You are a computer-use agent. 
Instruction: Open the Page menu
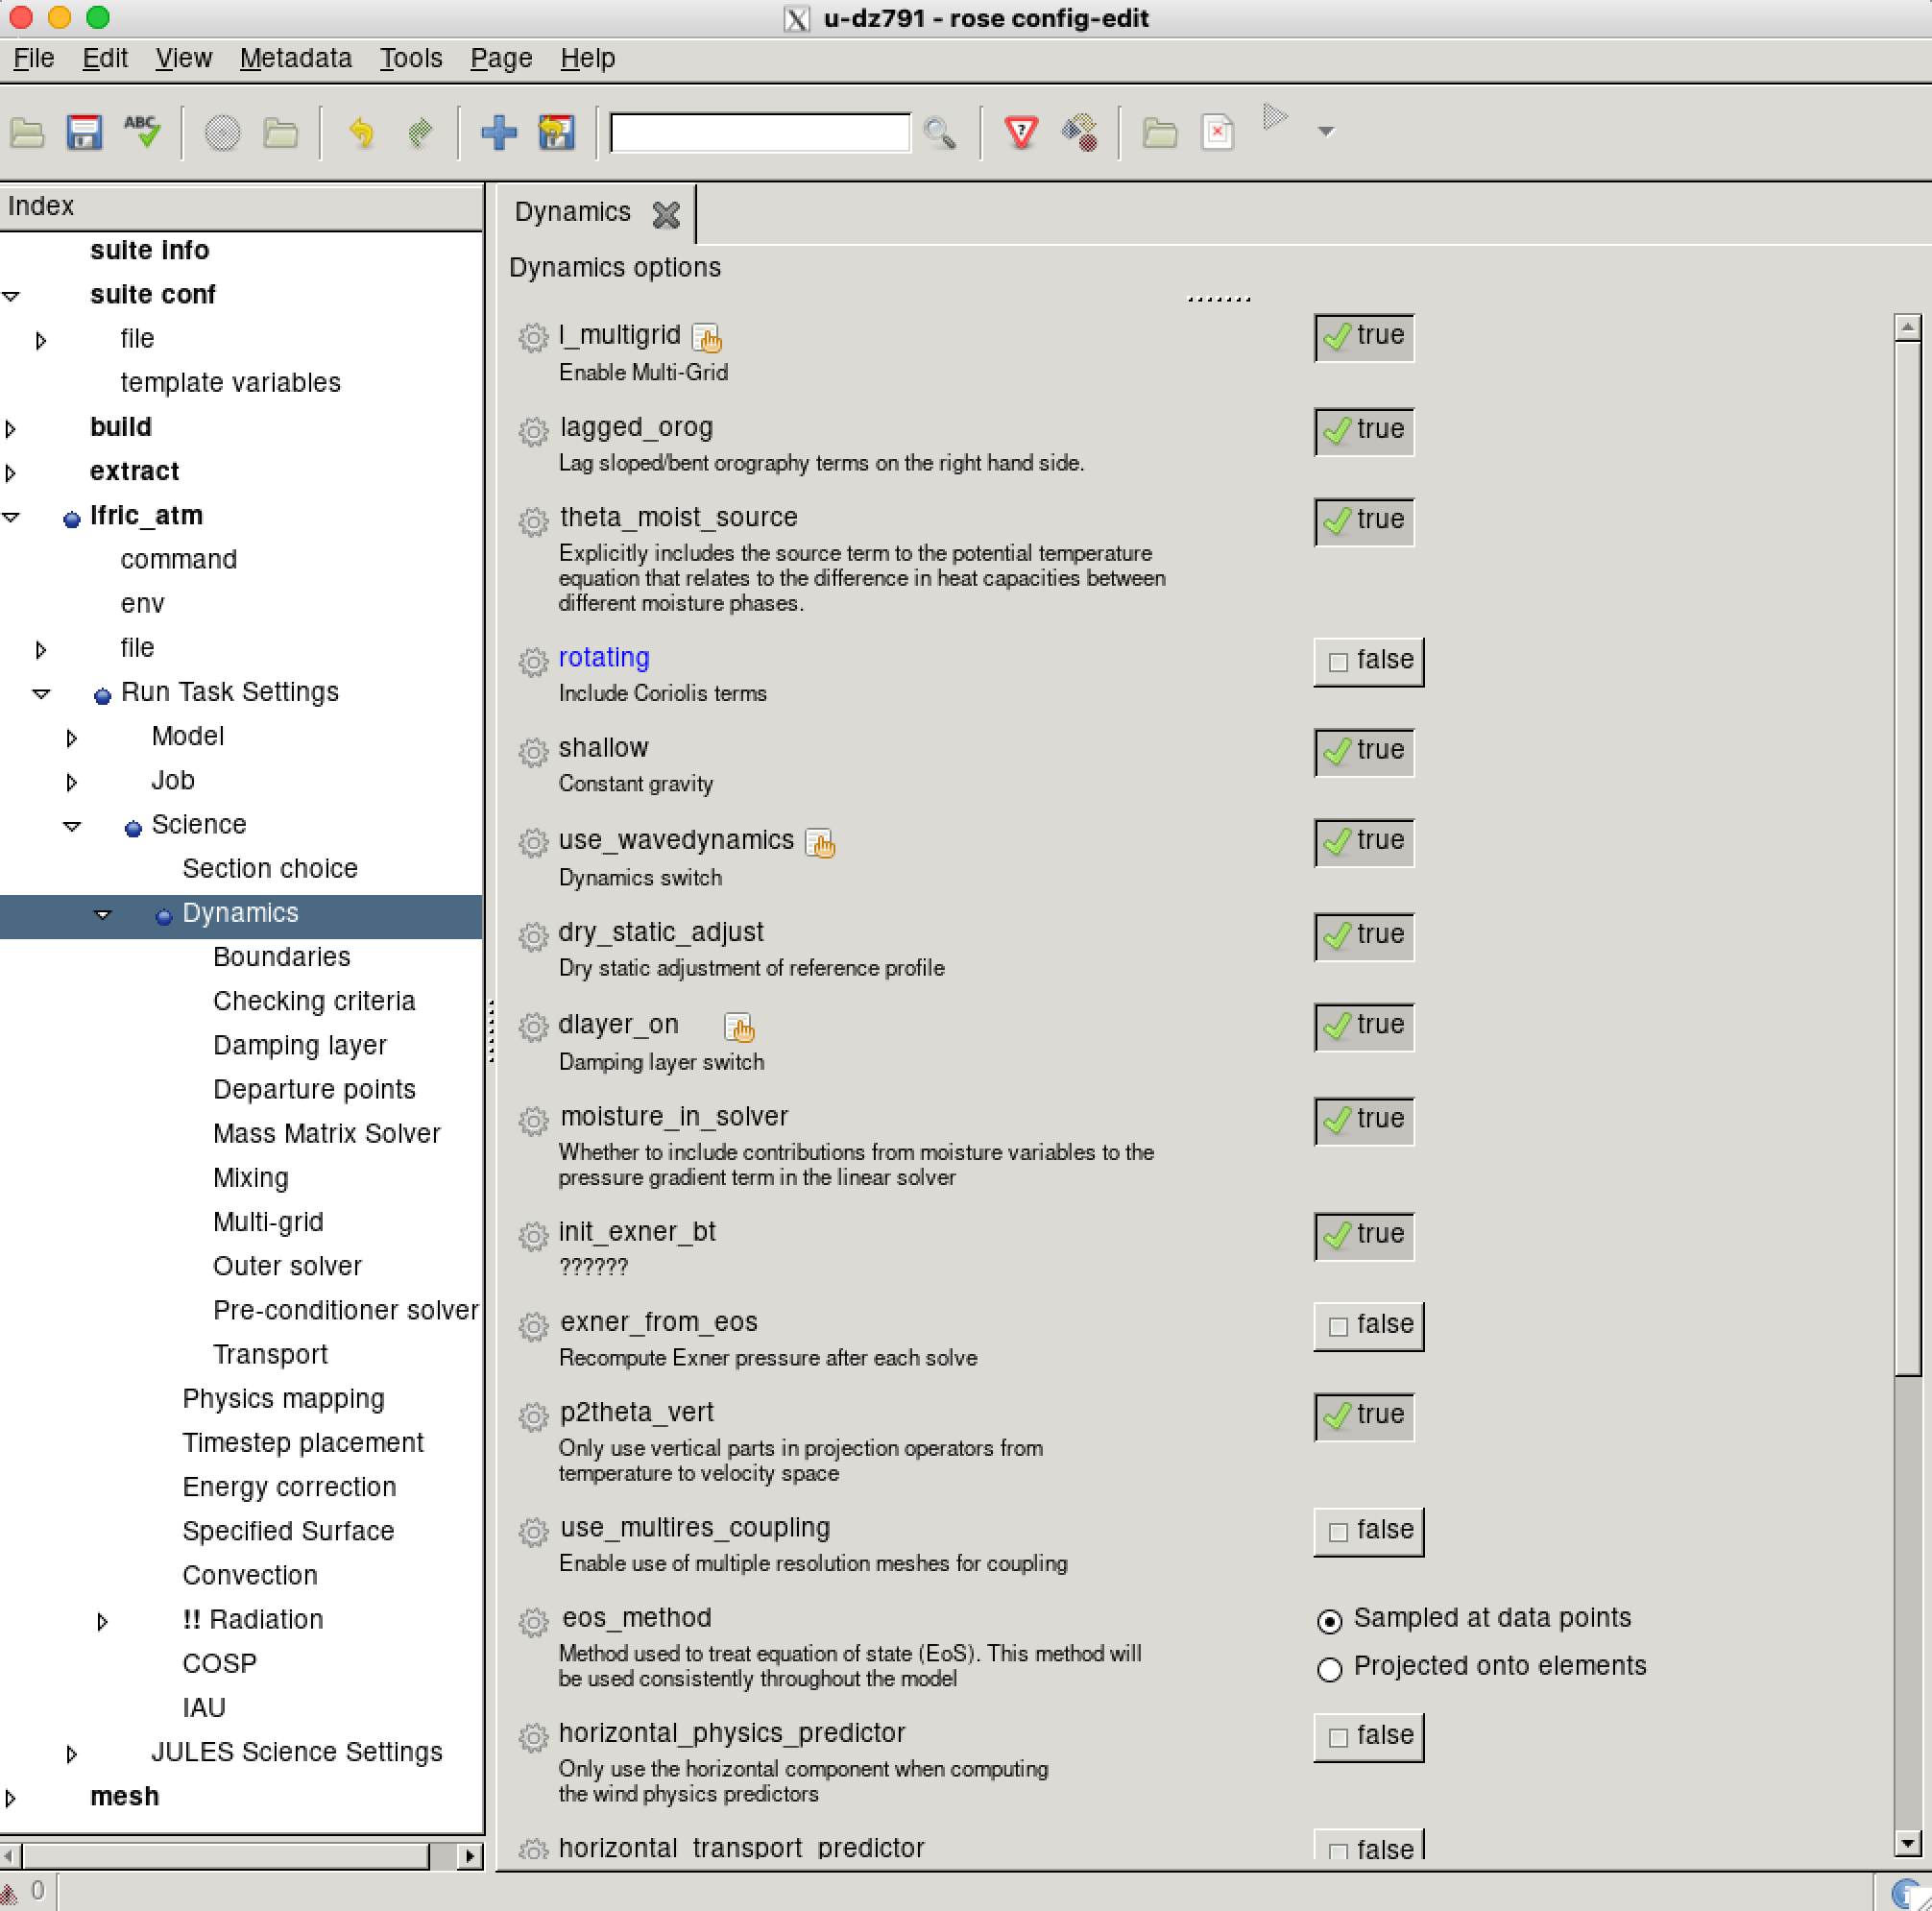(500, 58)
